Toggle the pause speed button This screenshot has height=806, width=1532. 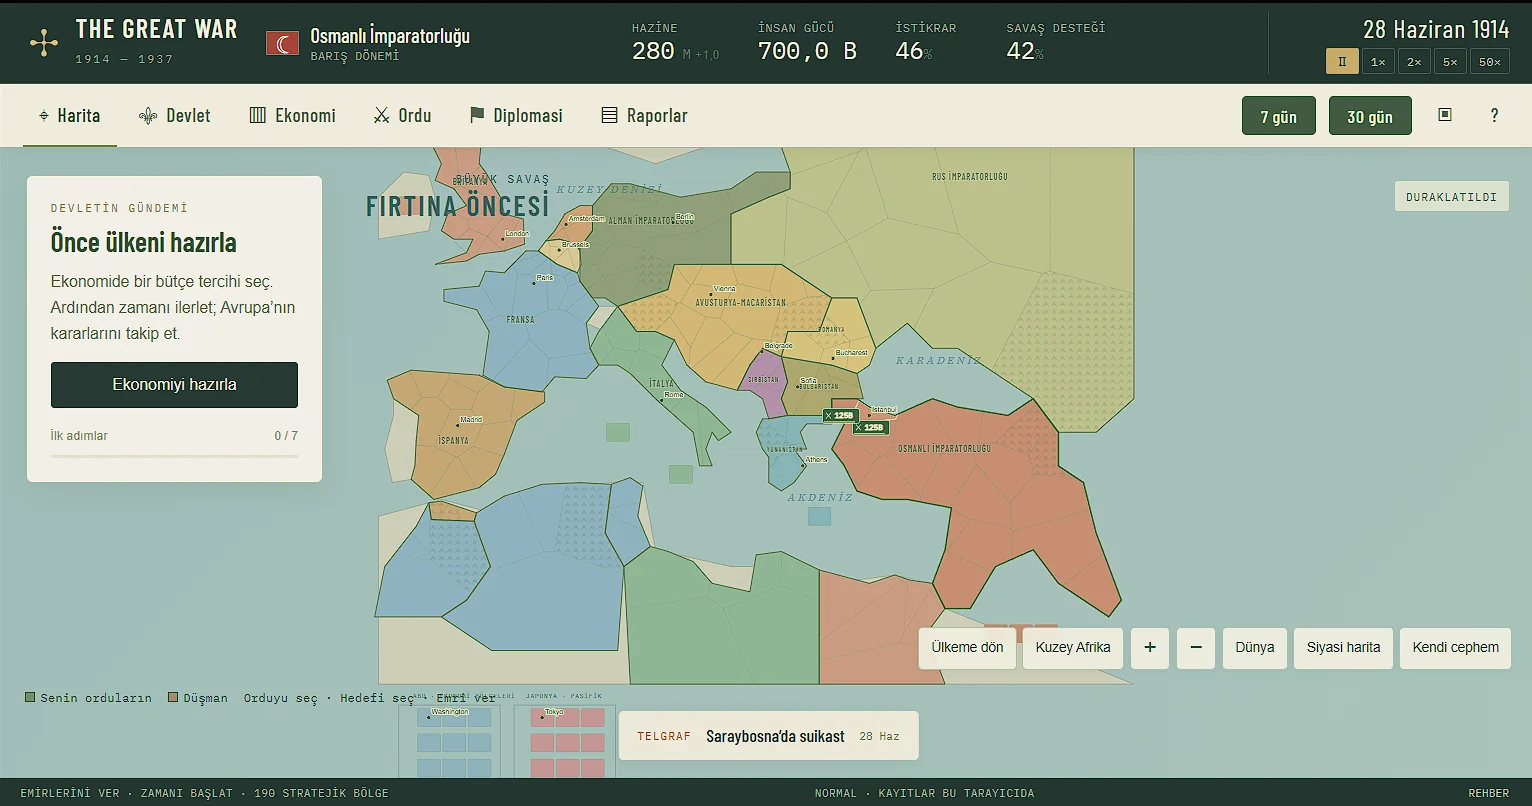(x=1342, y=61)
